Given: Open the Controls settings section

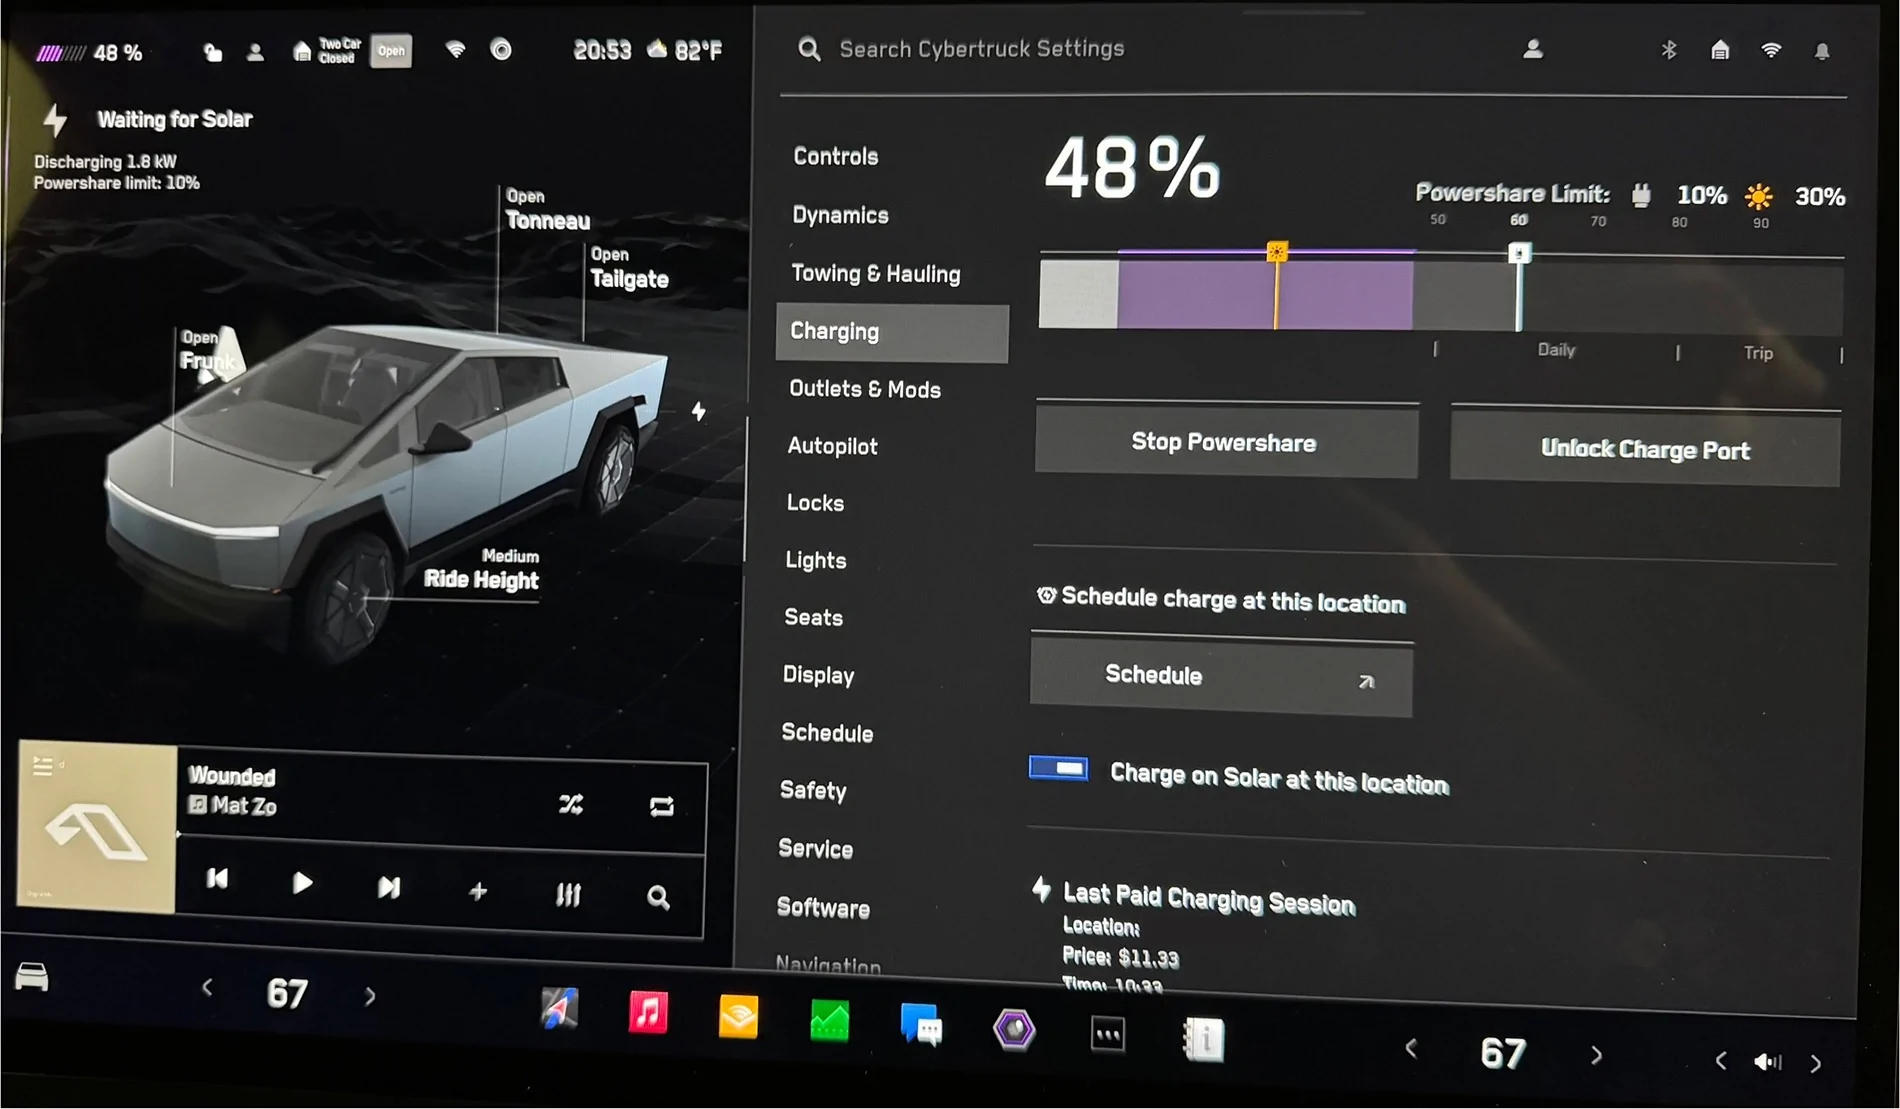Looking at the screenshot, I should pyautogui.click(x=835, y=157).
